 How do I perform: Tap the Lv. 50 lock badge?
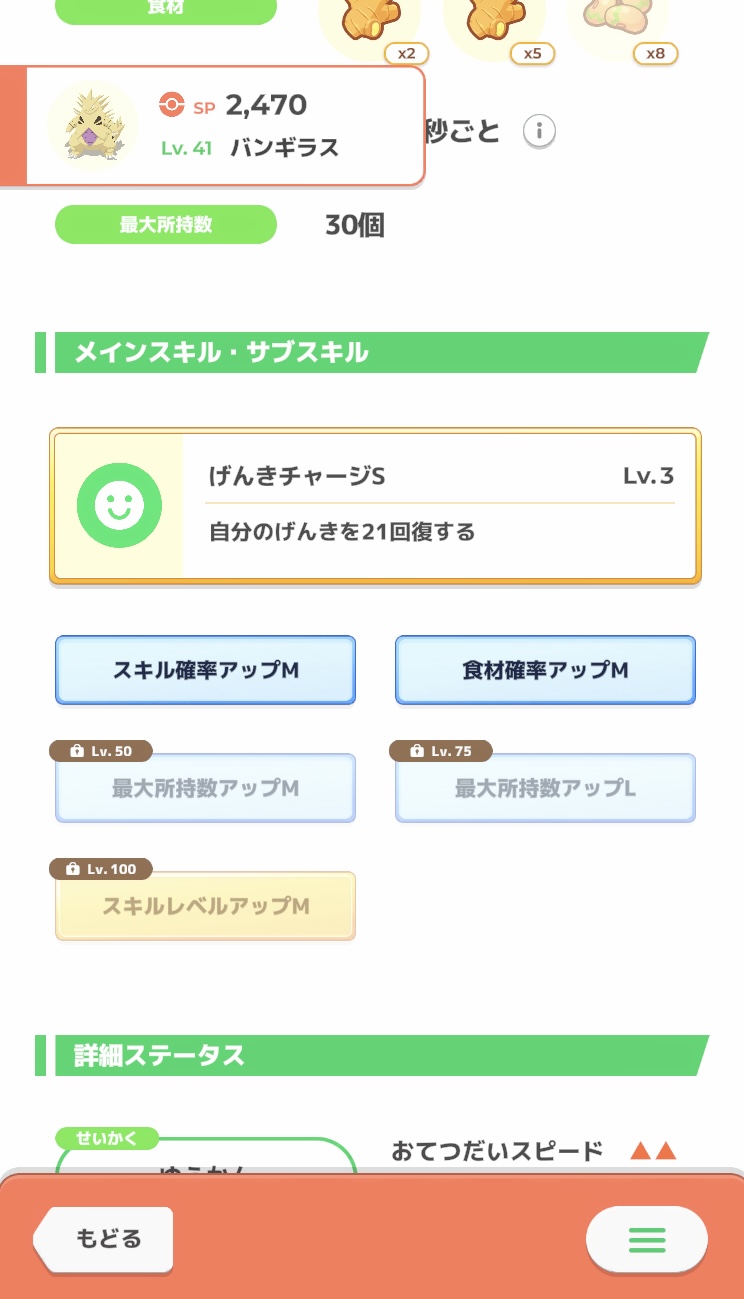(104, 751)
